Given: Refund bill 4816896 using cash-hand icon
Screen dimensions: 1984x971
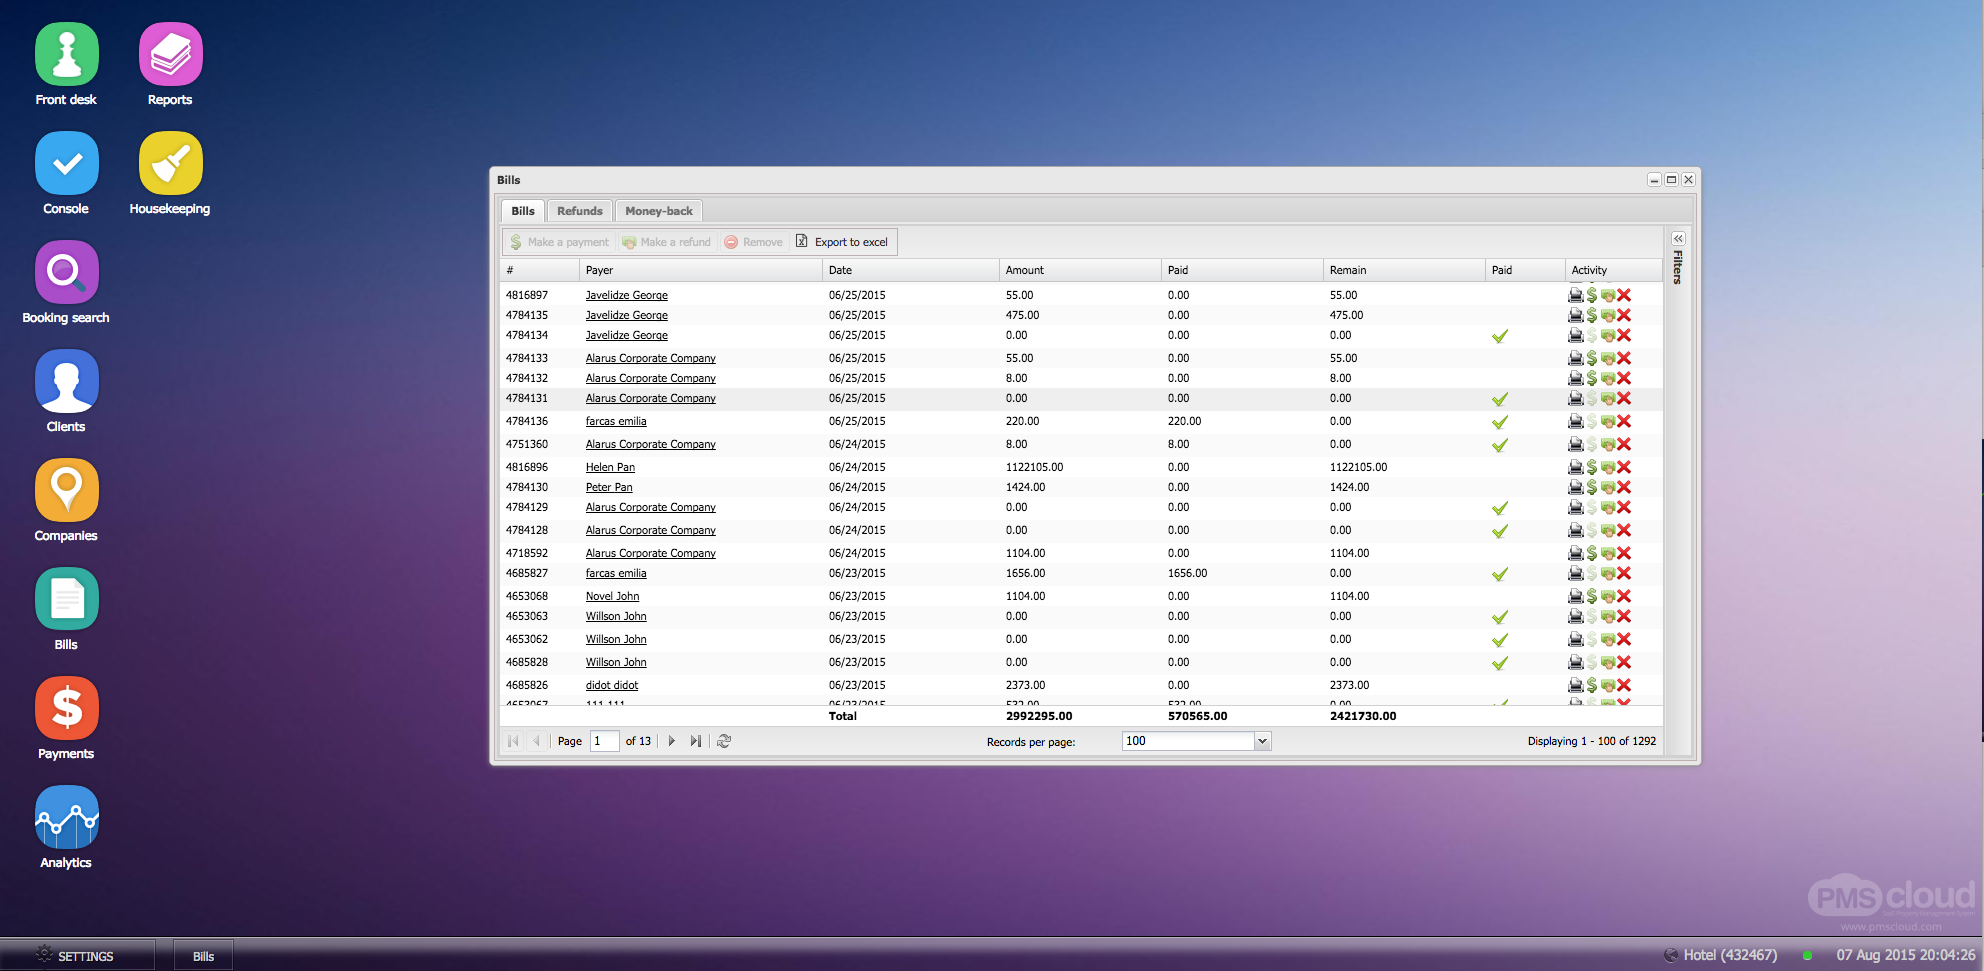Looking at the screenshot, I should pyautogui.click(x=1608, y=467).
